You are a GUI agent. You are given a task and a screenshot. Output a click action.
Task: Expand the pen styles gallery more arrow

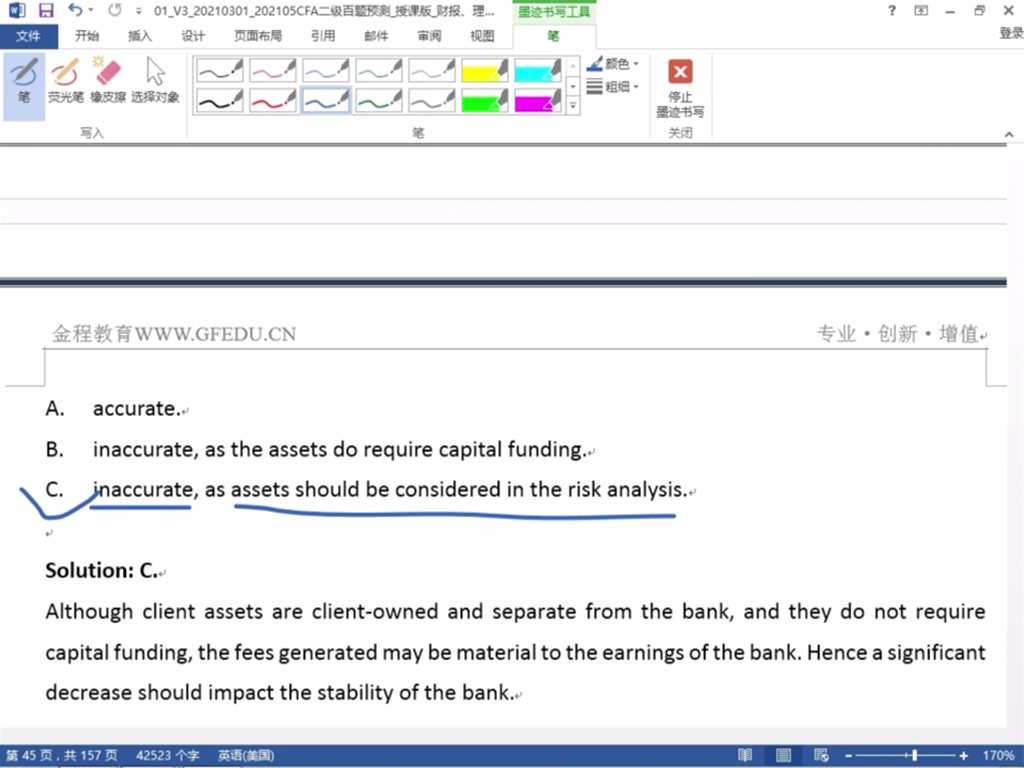tap(573, 105)
